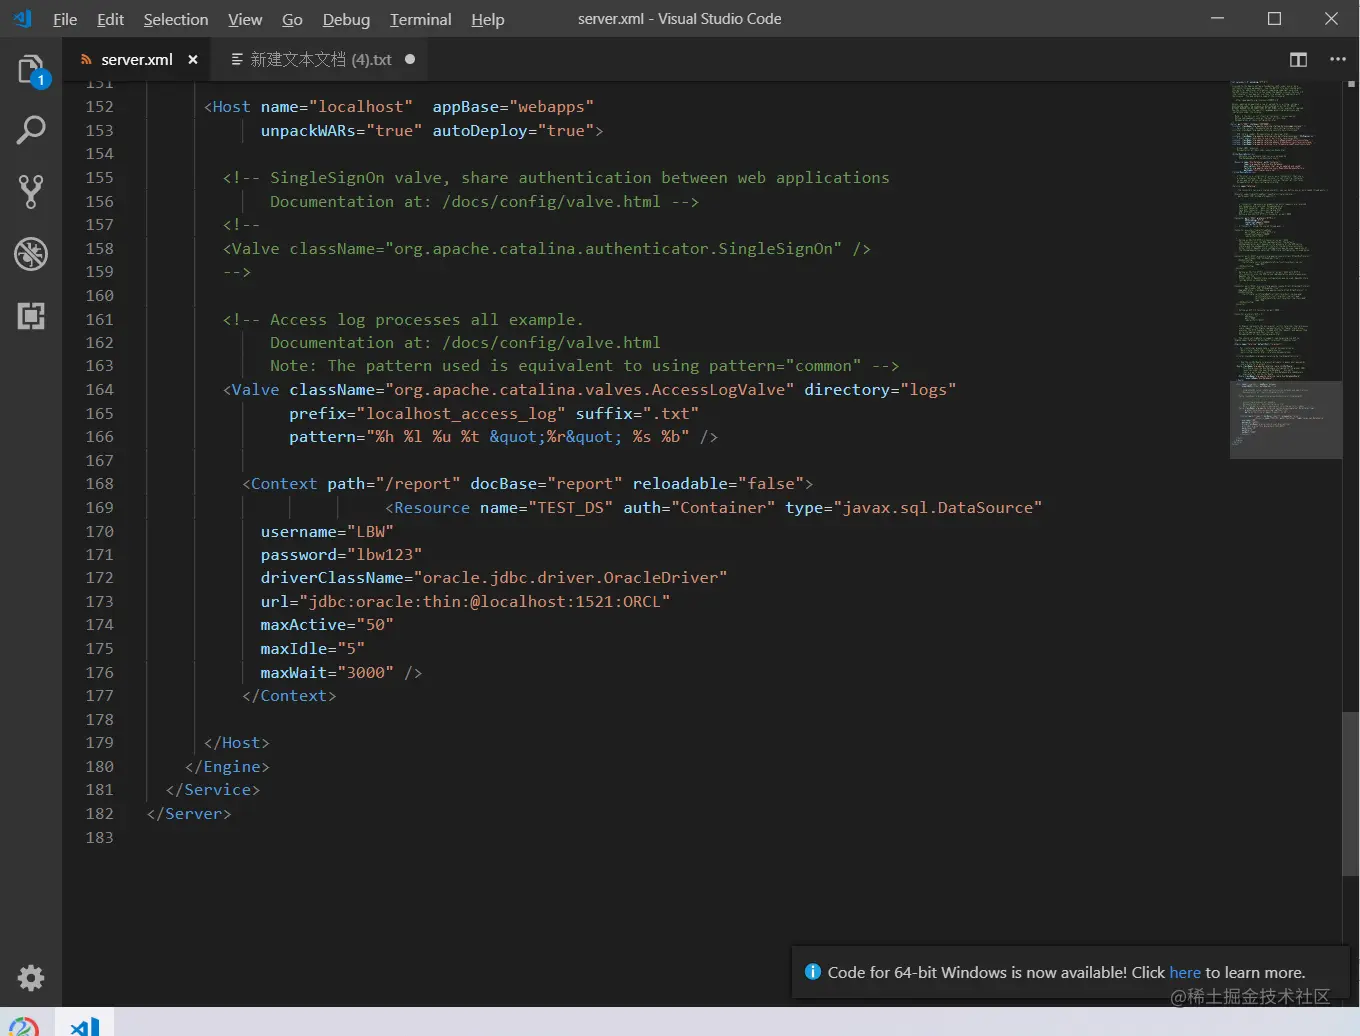
Task: Click the split editor icon
Action: click(1298, 60)
